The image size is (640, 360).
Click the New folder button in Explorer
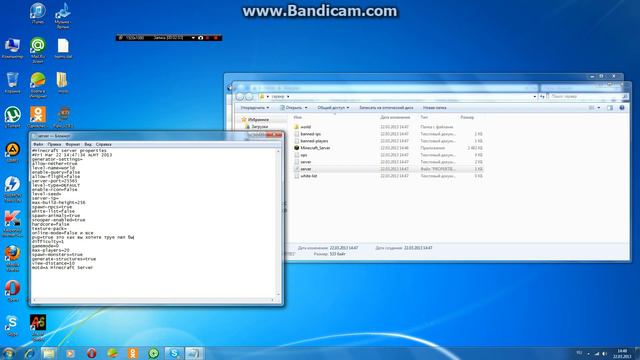pos(434,108)
